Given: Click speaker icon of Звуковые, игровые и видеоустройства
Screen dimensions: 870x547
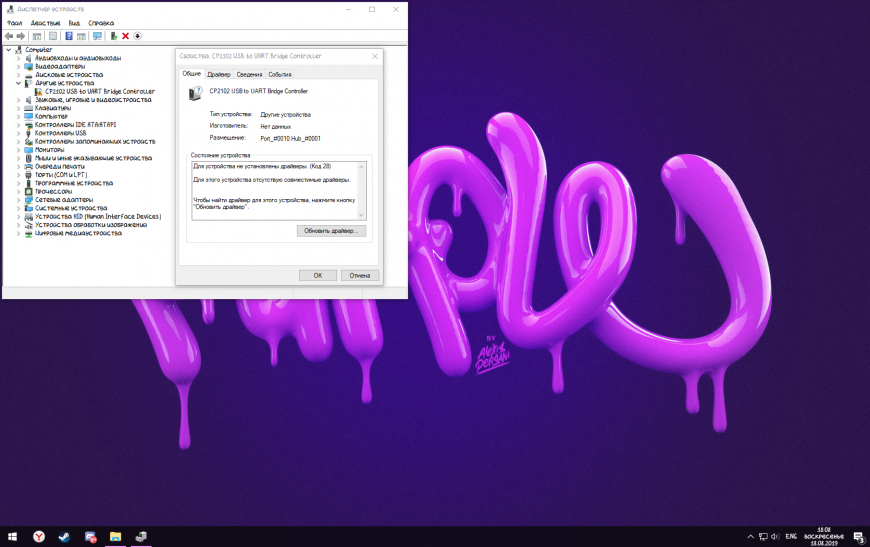Looking at the screenshot, I should [29, 99].
